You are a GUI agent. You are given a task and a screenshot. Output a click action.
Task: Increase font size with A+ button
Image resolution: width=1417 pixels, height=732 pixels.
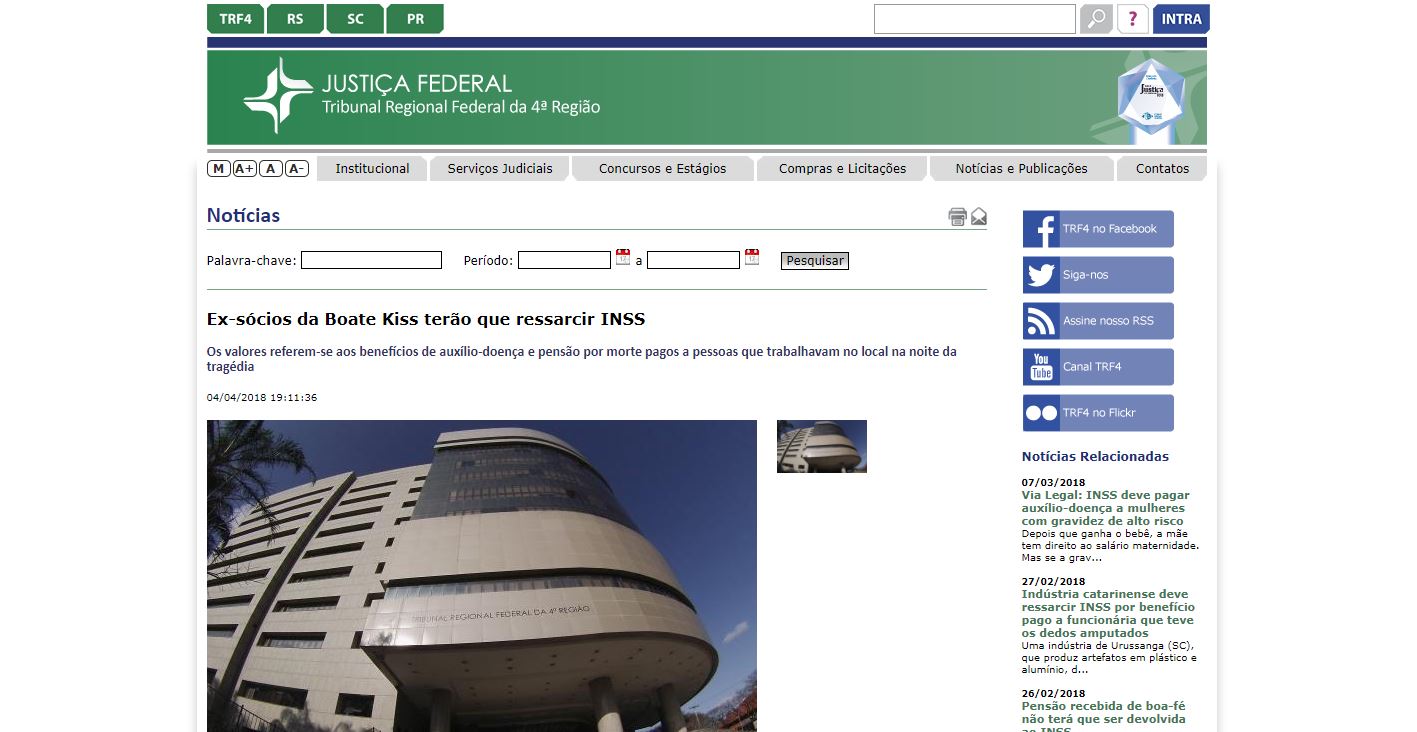[245, 168]
